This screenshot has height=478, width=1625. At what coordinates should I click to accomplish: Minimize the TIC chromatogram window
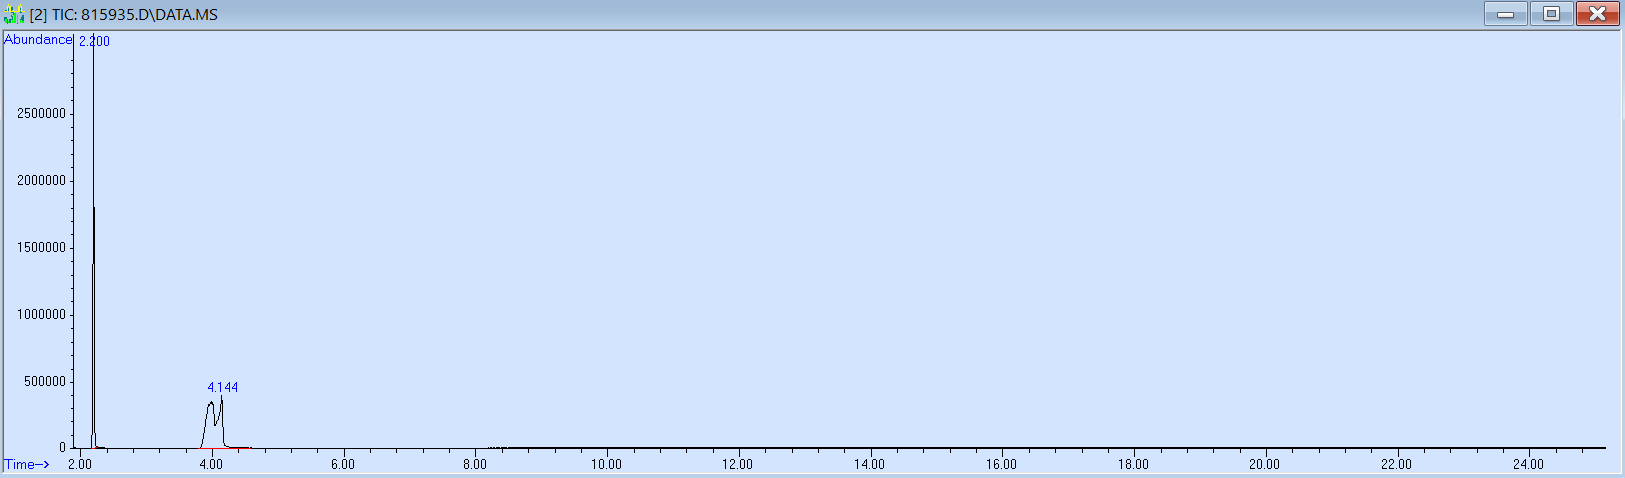pyautogui.click(x=1505, y=14)
